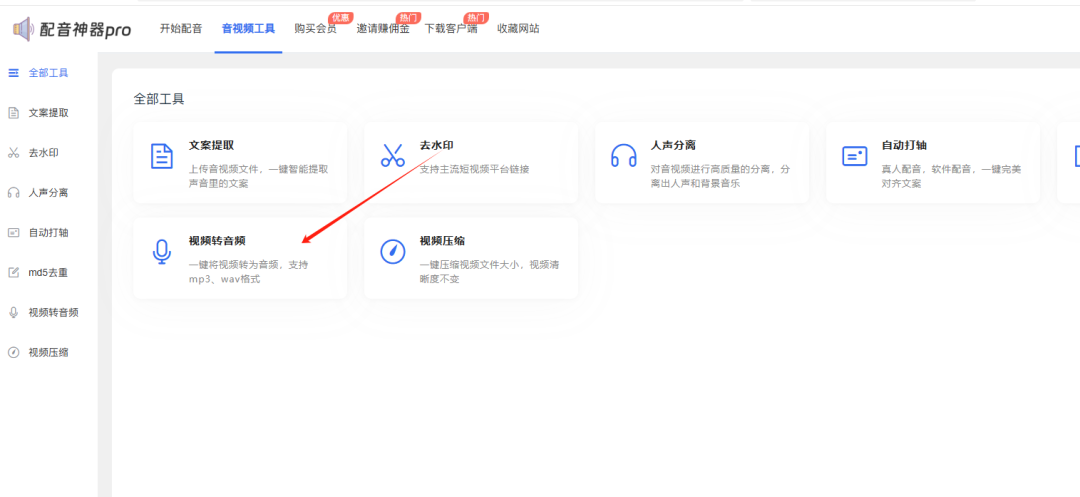Screen dimensions: 1080x497
Task: Click the 配音神器pro speaker logo
Action: click(23, 30)
